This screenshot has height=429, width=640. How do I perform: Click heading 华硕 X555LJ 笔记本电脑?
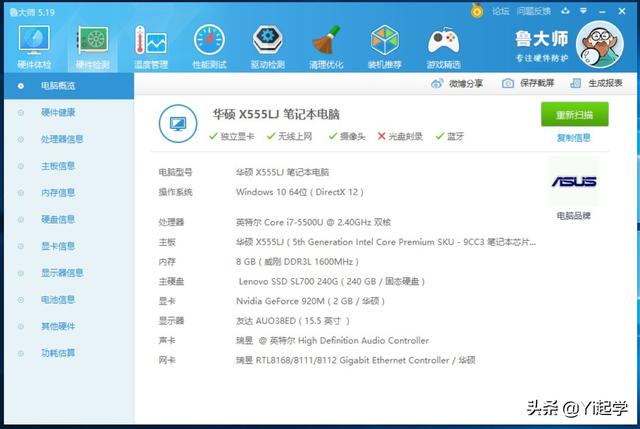coord(276,114)
